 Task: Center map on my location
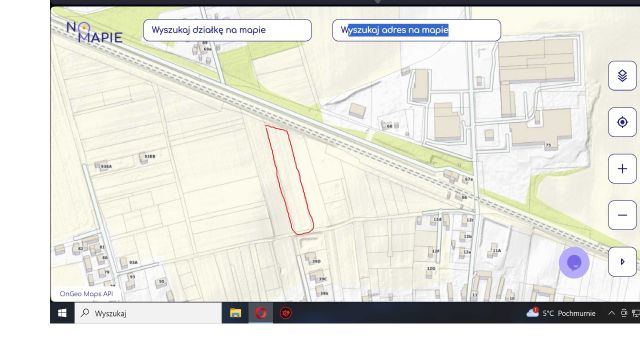[x=622, y=122]
